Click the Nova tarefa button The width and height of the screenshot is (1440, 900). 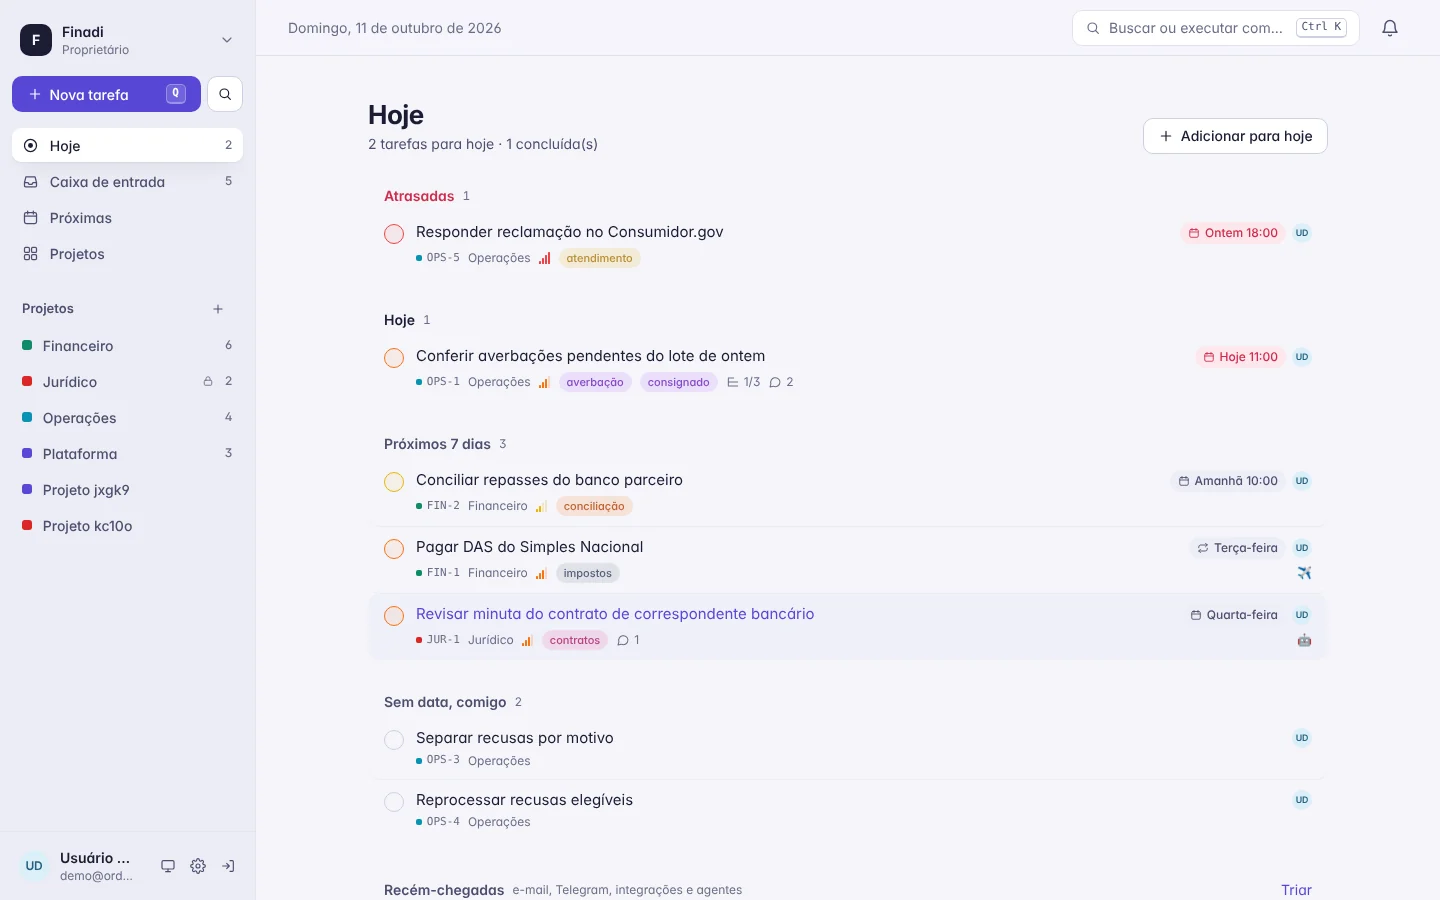106,94
